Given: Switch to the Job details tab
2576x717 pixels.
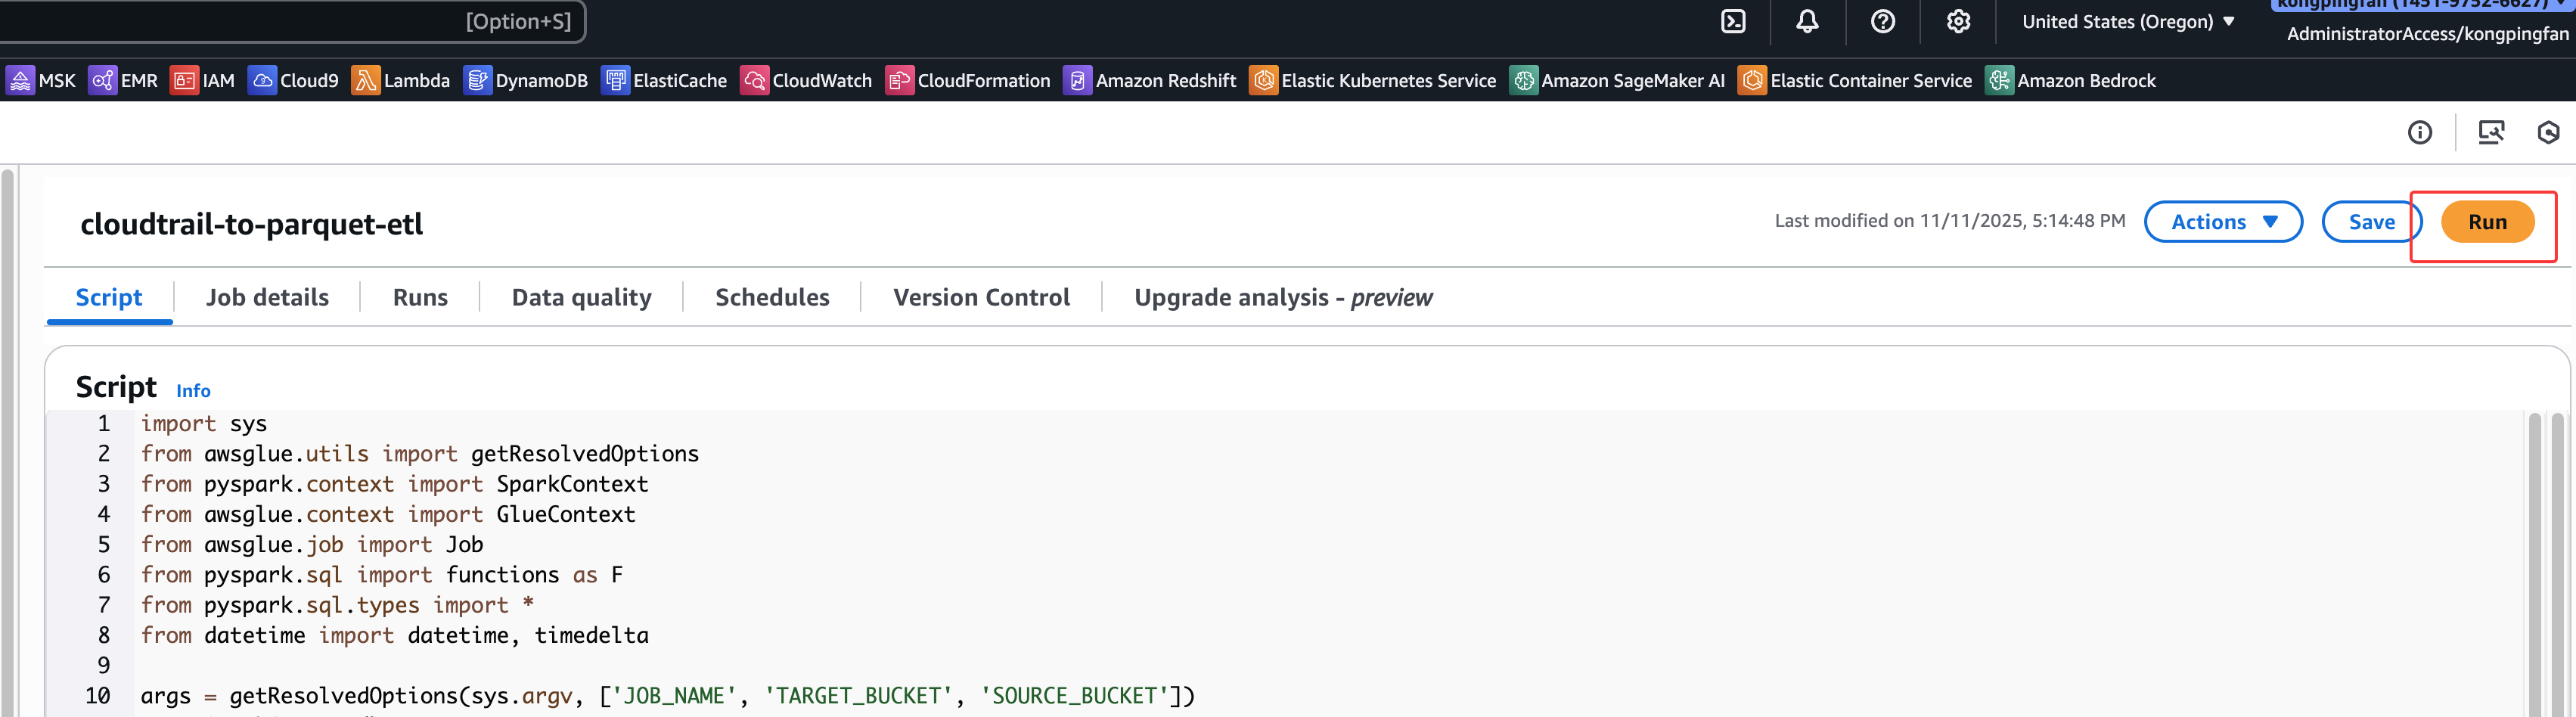Looking at the screenshot, I should [x=267, y=298].
